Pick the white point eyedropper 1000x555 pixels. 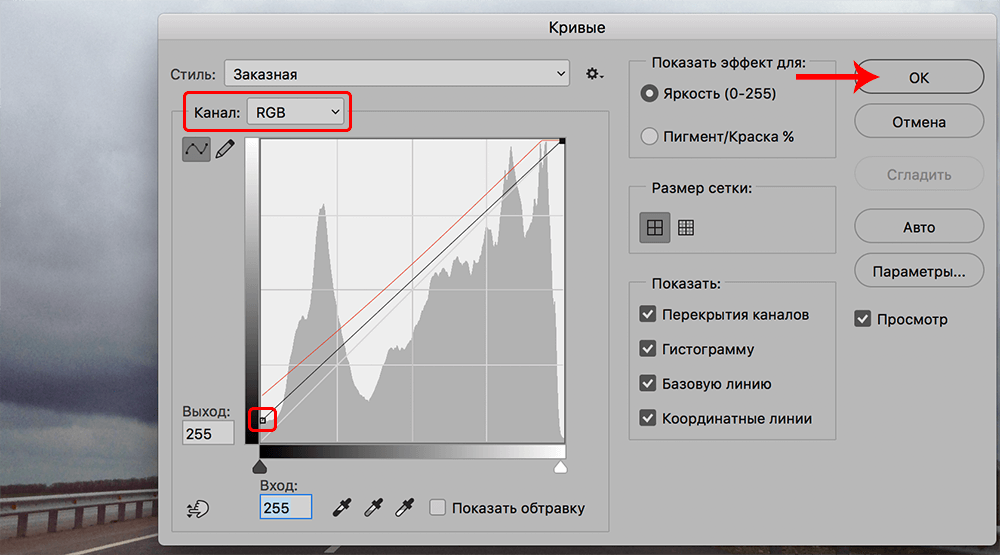pyautogui.click(x=405, y=508)
